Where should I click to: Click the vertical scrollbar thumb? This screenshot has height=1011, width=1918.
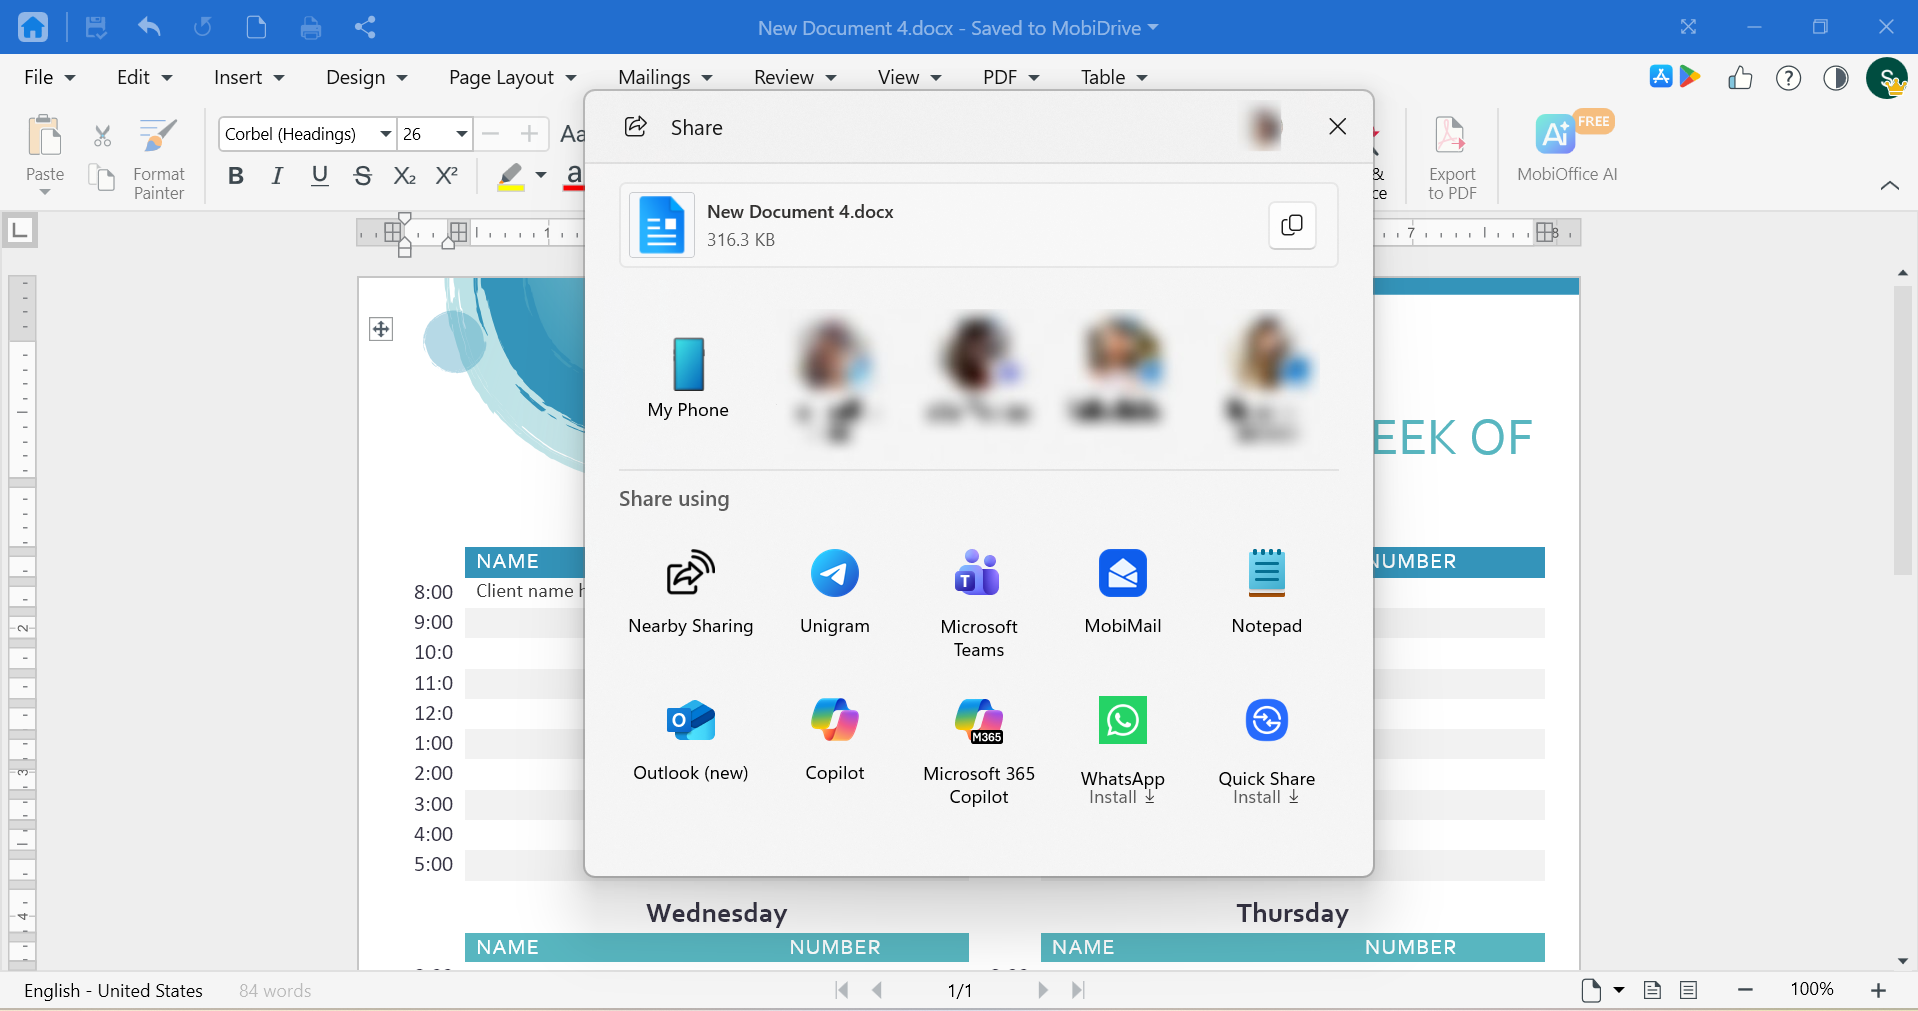(1903, 430)
